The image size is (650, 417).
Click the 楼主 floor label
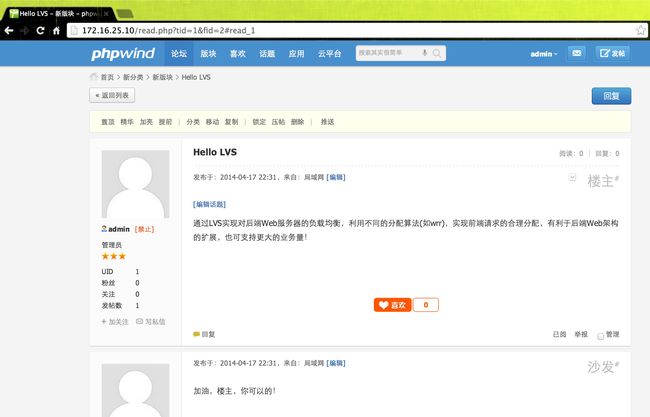(603, 181)
